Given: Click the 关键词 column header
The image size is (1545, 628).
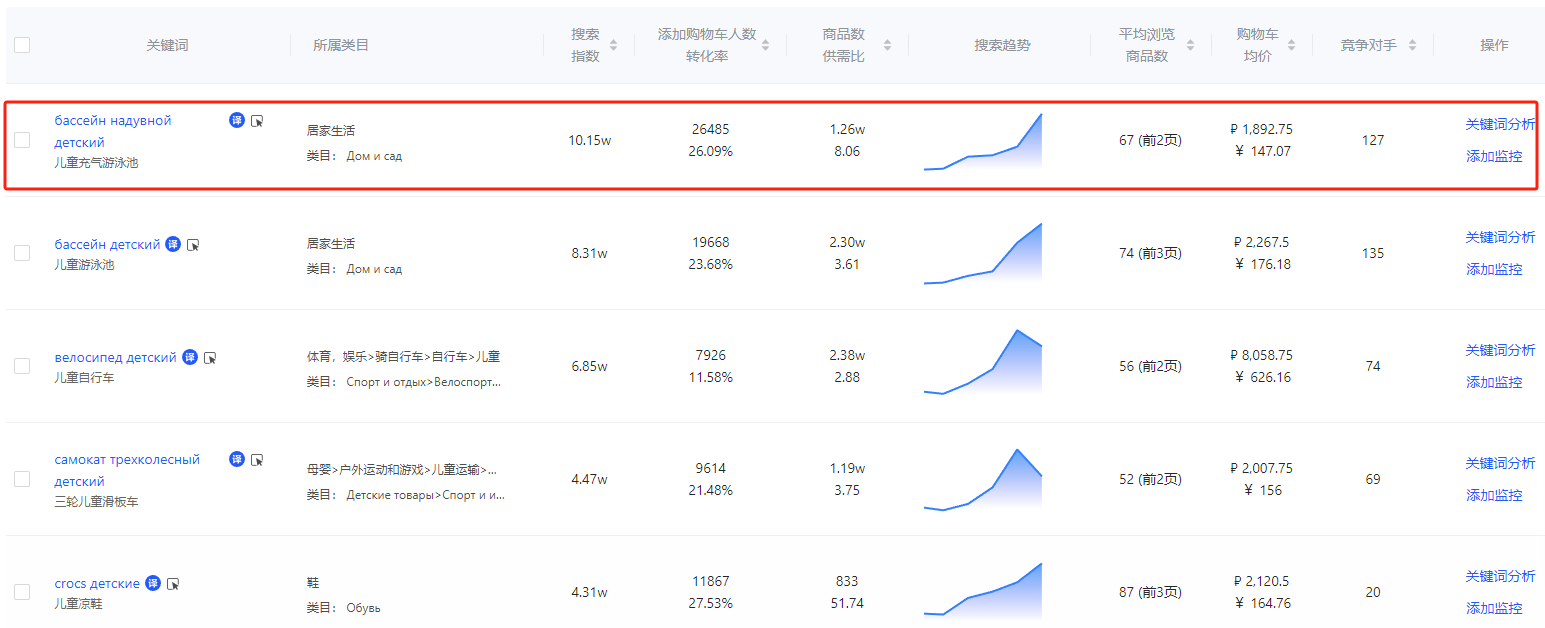Looking at the screenshot, I should tap(167, 45).
